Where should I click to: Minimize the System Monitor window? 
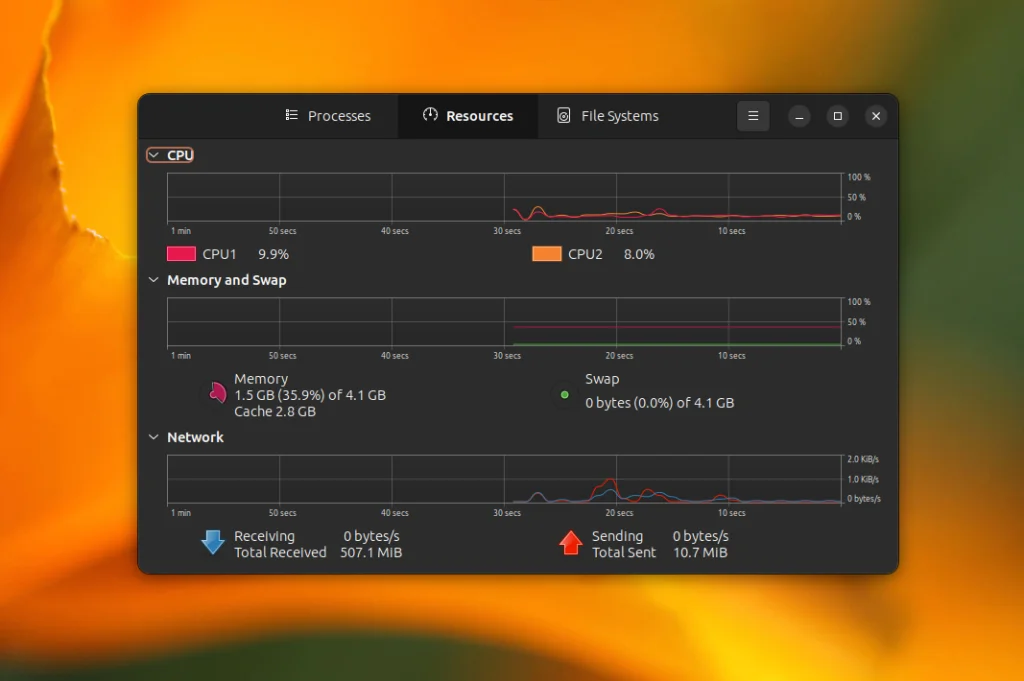pyautogui.click(x=799, y=116)
